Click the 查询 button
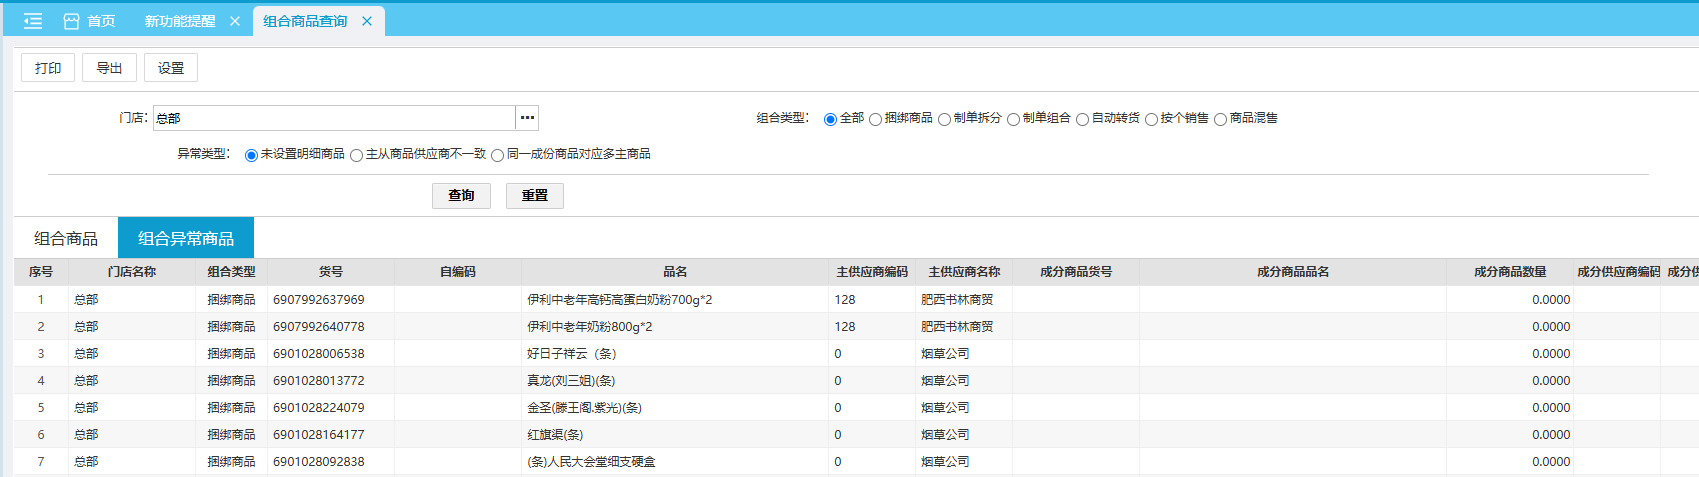The image size is (1699, 477). [x=461, y=195]
